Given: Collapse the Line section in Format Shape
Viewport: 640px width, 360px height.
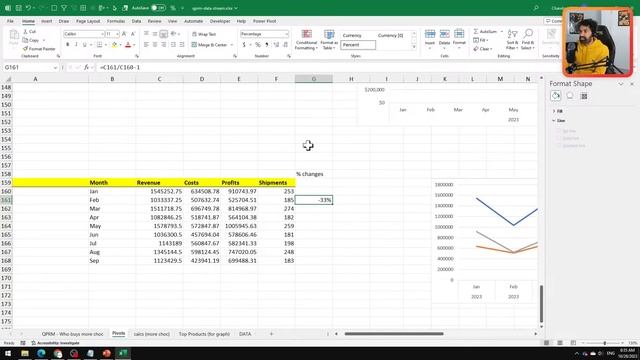Looking at the screenshot, I should (559, 120).
